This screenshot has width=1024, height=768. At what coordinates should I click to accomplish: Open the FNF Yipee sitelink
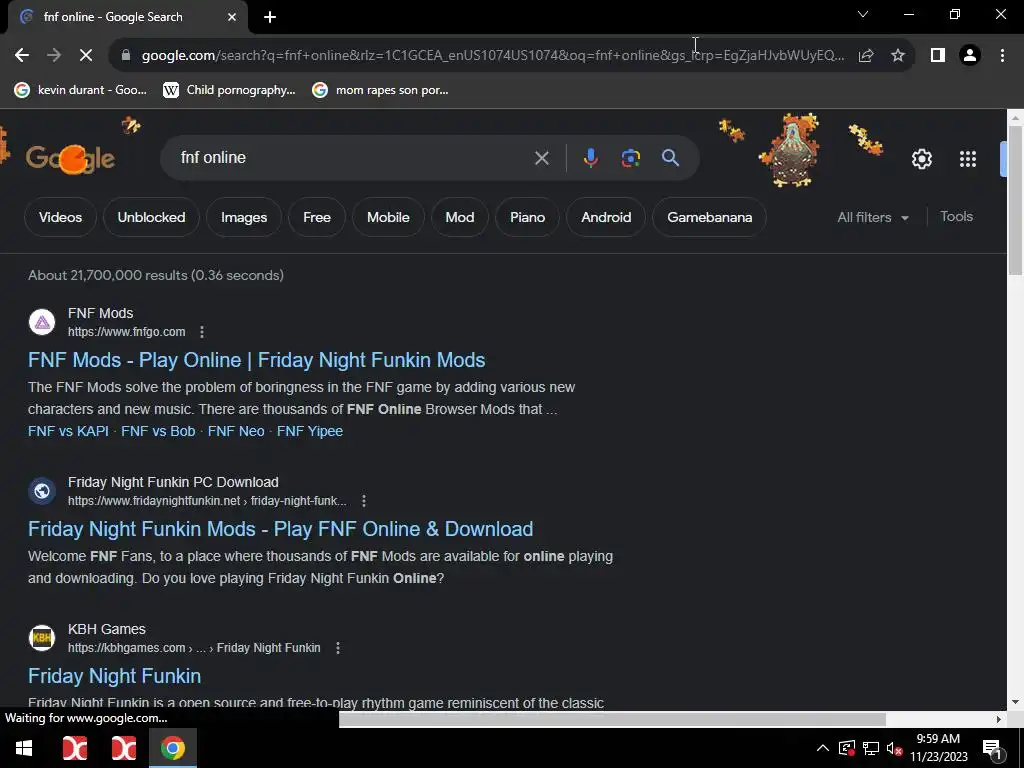tap(310, 431)
